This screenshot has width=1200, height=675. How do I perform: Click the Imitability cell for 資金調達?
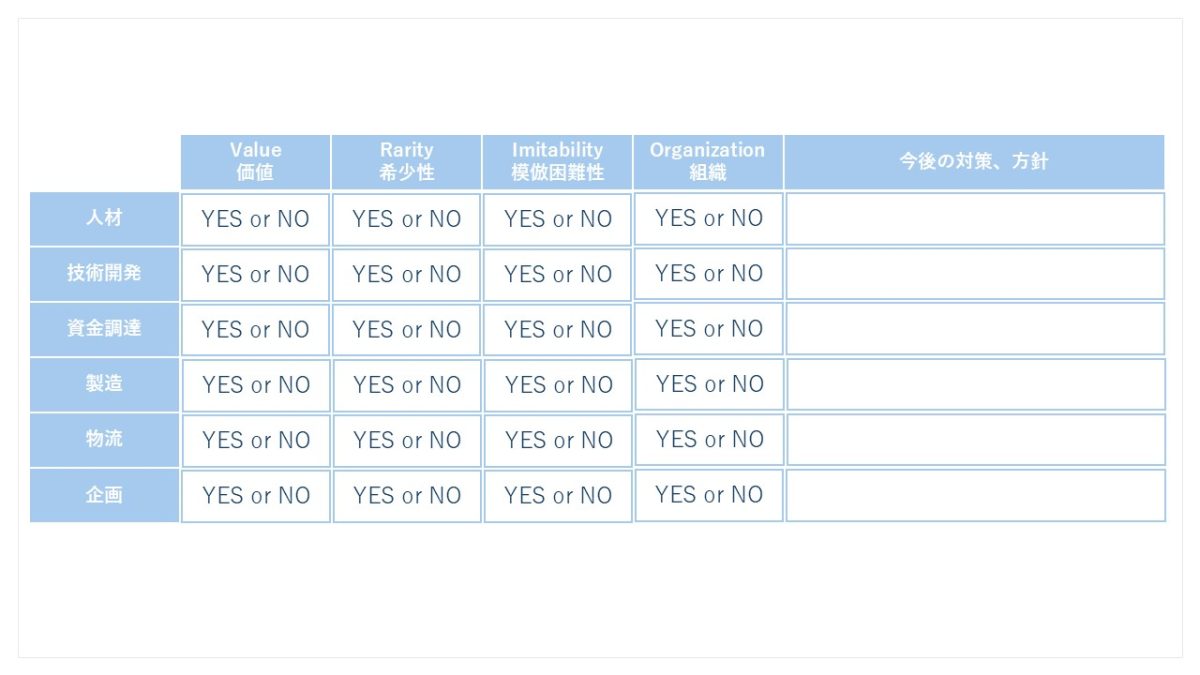557,329
